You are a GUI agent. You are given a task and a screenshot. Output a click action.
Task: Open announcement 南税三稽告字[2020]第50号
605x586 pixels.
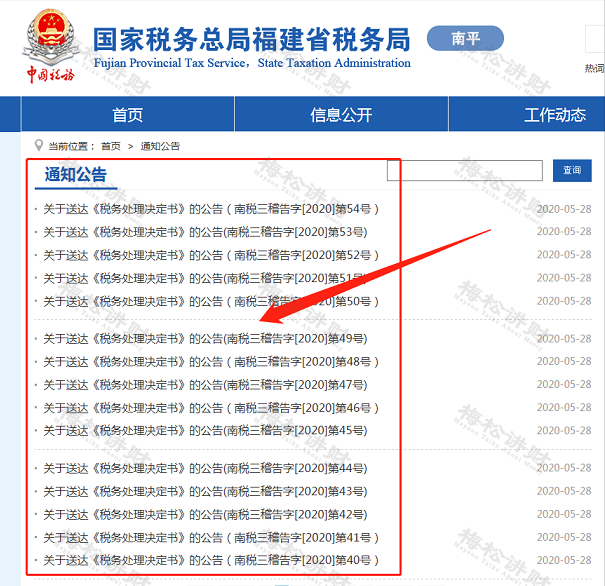tap(211, 301)
